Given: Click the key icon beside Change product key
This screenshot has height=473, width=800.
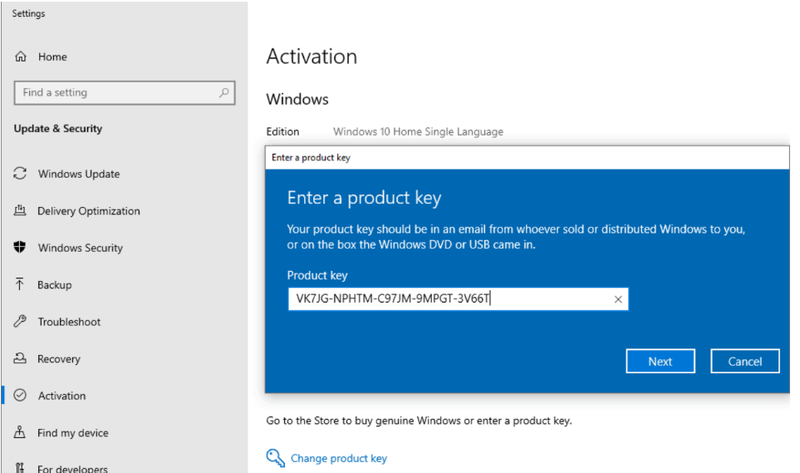Looking at the screenshot, I should (x=276, y=458).
